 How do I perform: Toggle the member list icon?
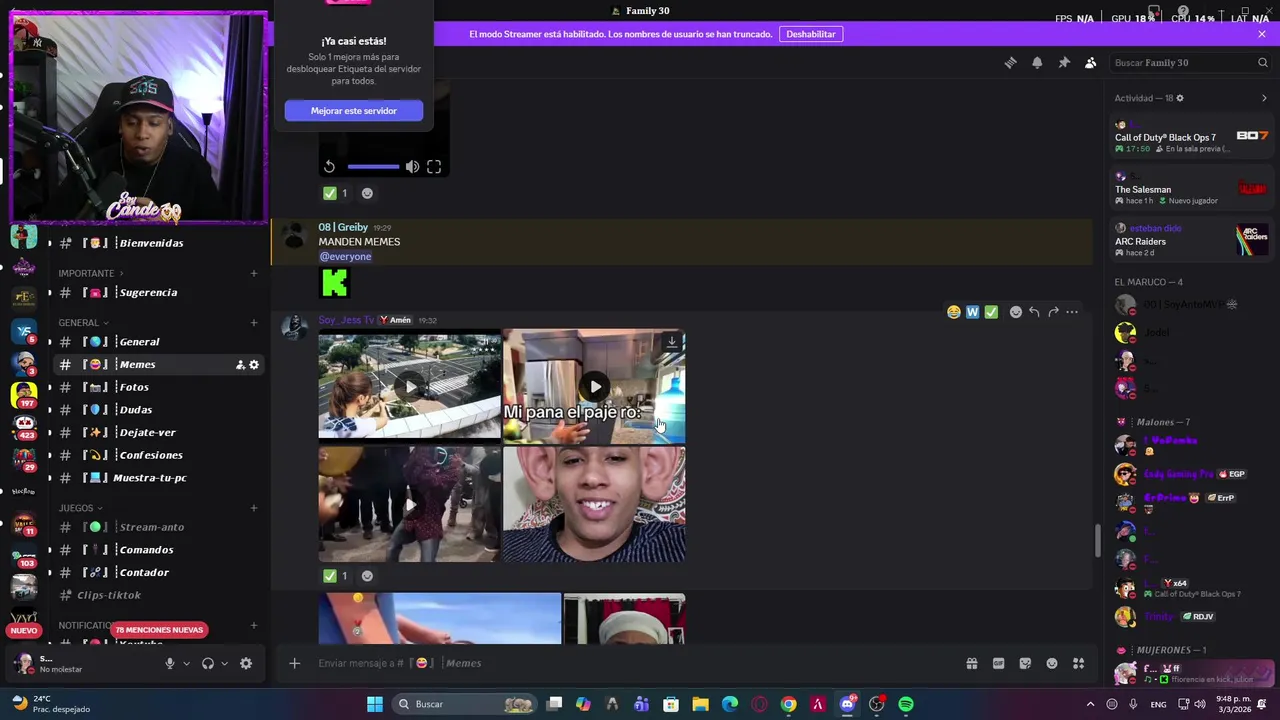[x=1091, y=62]
